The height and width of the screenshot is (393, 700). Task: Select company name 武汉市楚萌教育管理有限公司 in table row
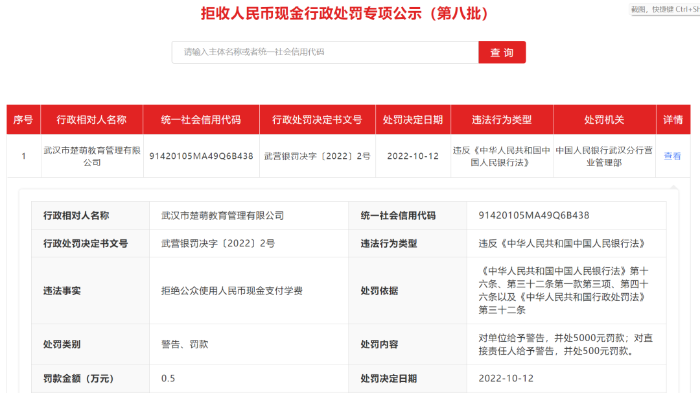[92, 156]
